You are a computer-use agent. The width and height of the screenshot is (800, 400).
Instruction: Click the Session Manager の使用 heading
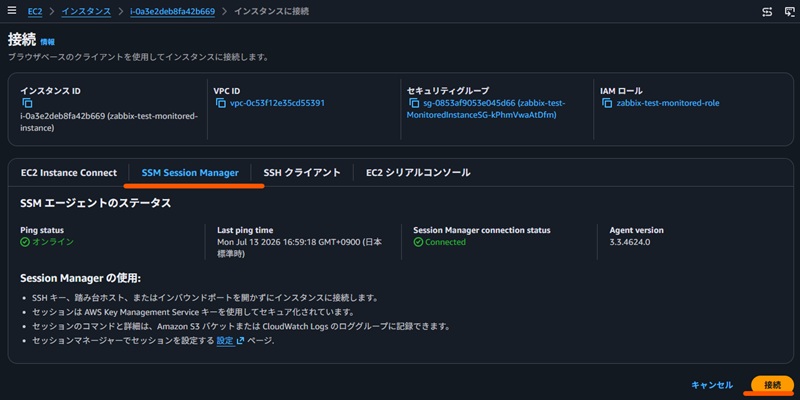click(x=81, y=279)
